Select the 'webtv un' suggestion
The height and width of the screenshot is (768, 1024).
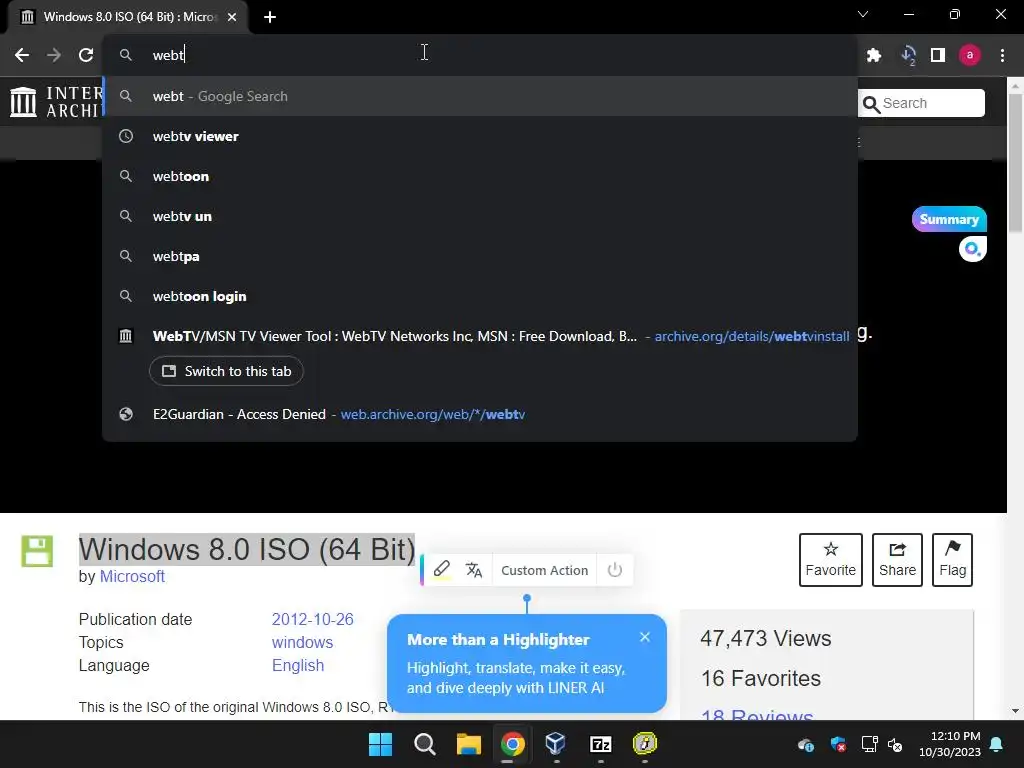point(480,216)
